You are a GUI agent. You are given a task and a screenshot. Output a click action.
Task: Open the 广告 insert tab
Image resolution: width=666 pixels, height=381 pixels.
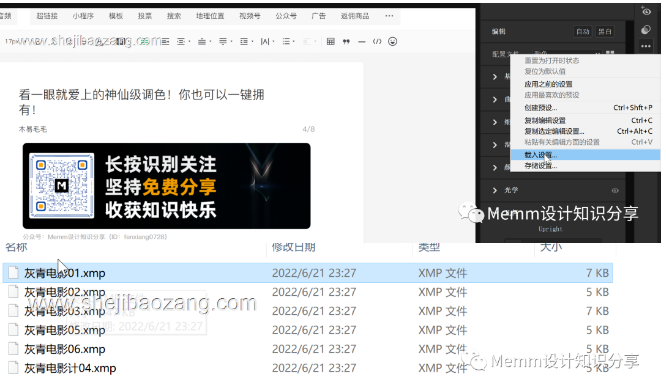pos(319,16)
